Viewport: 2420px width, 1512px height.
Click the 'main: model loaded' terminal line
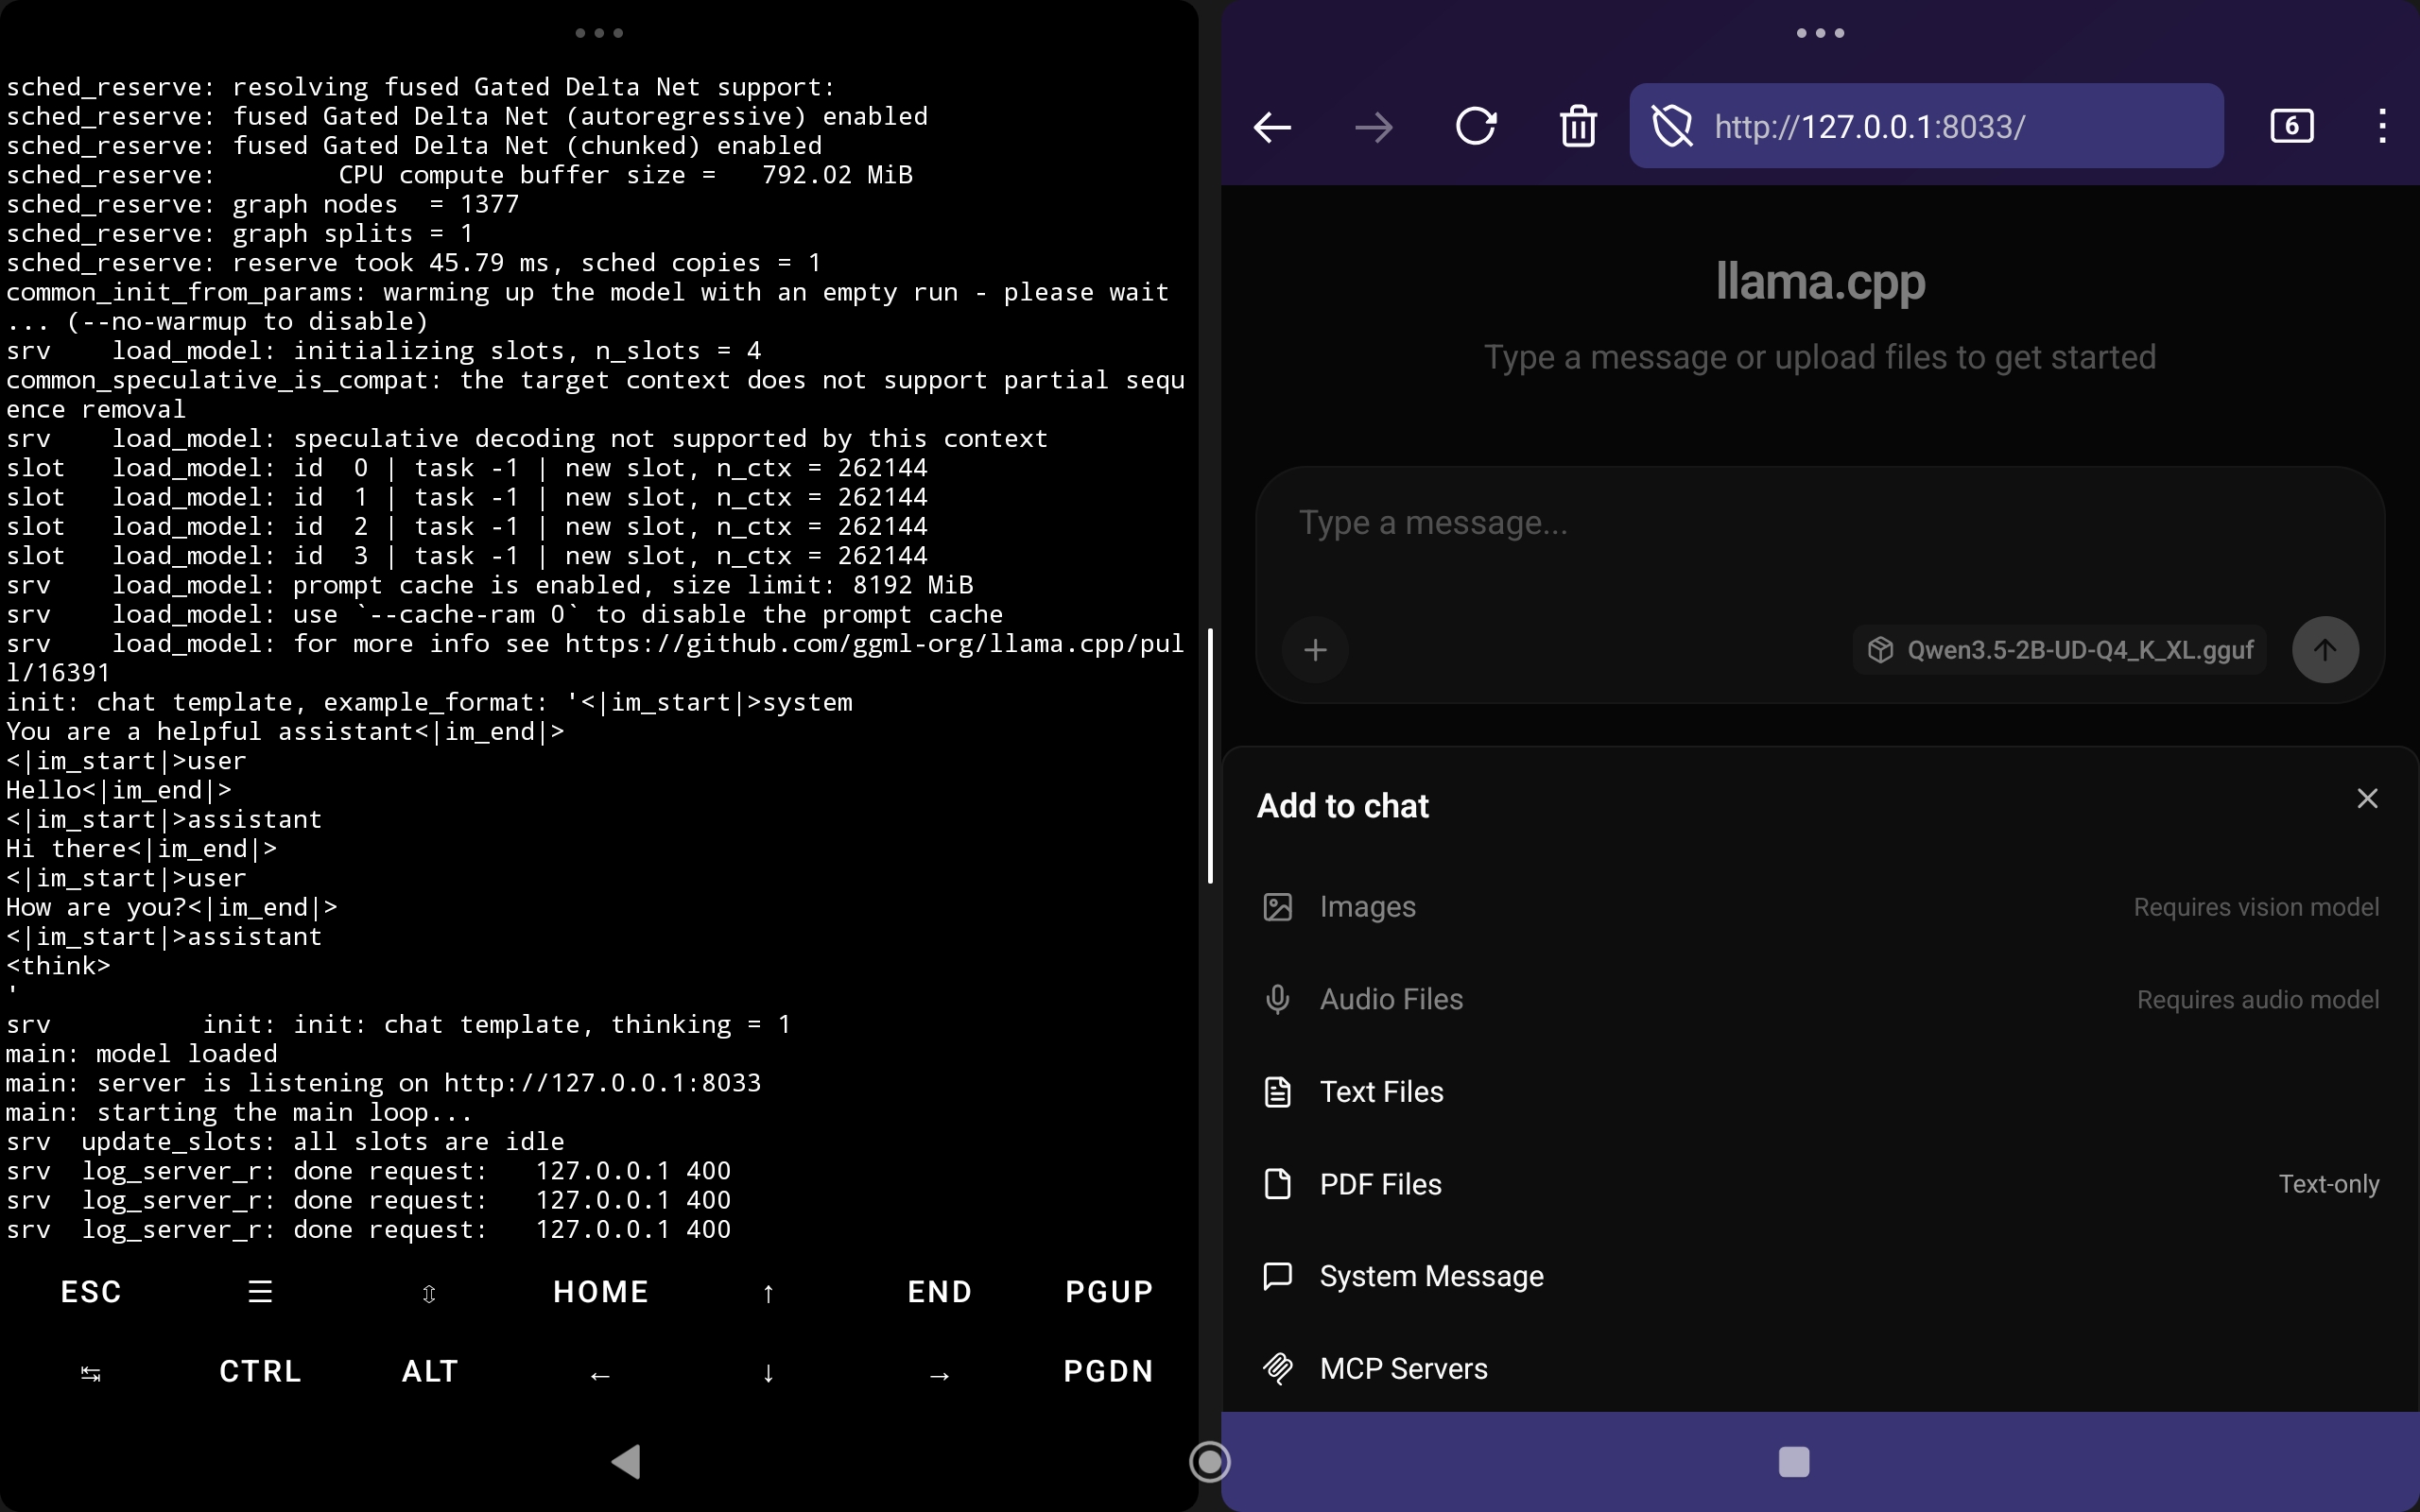tap(141, 1054)
